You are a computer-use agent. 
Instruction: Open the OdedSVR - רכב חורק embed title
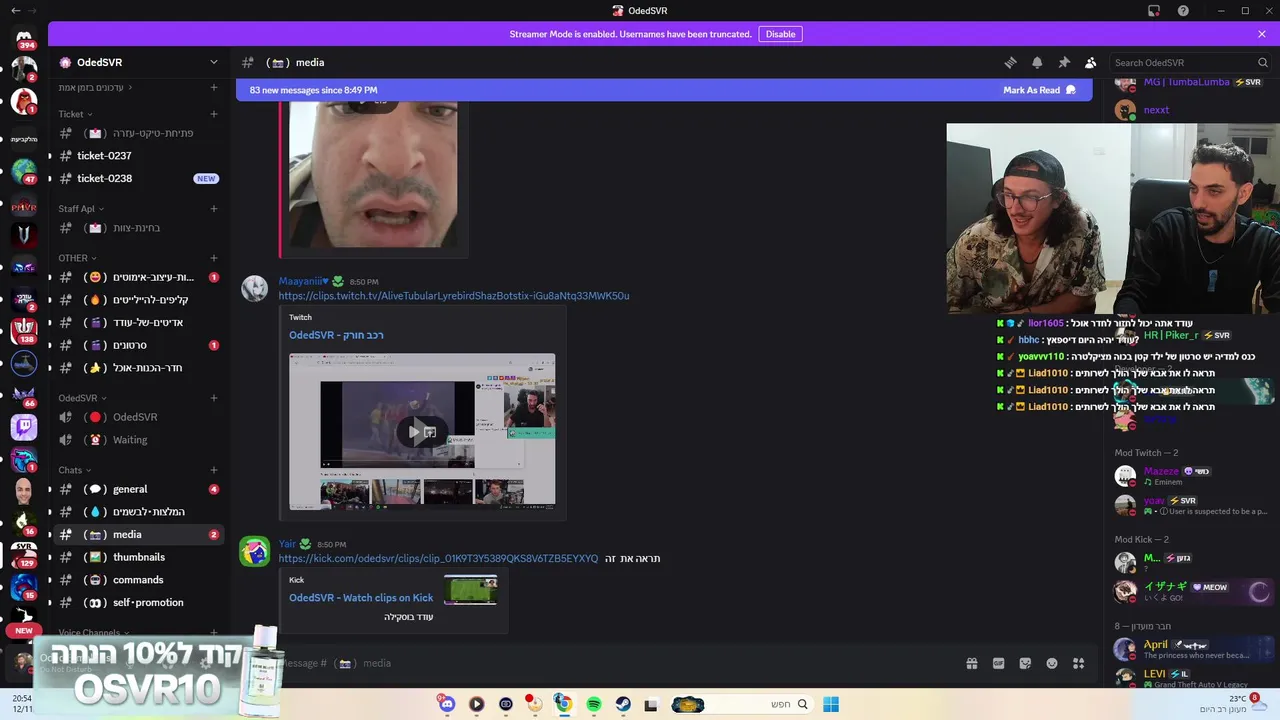[336, 335]
